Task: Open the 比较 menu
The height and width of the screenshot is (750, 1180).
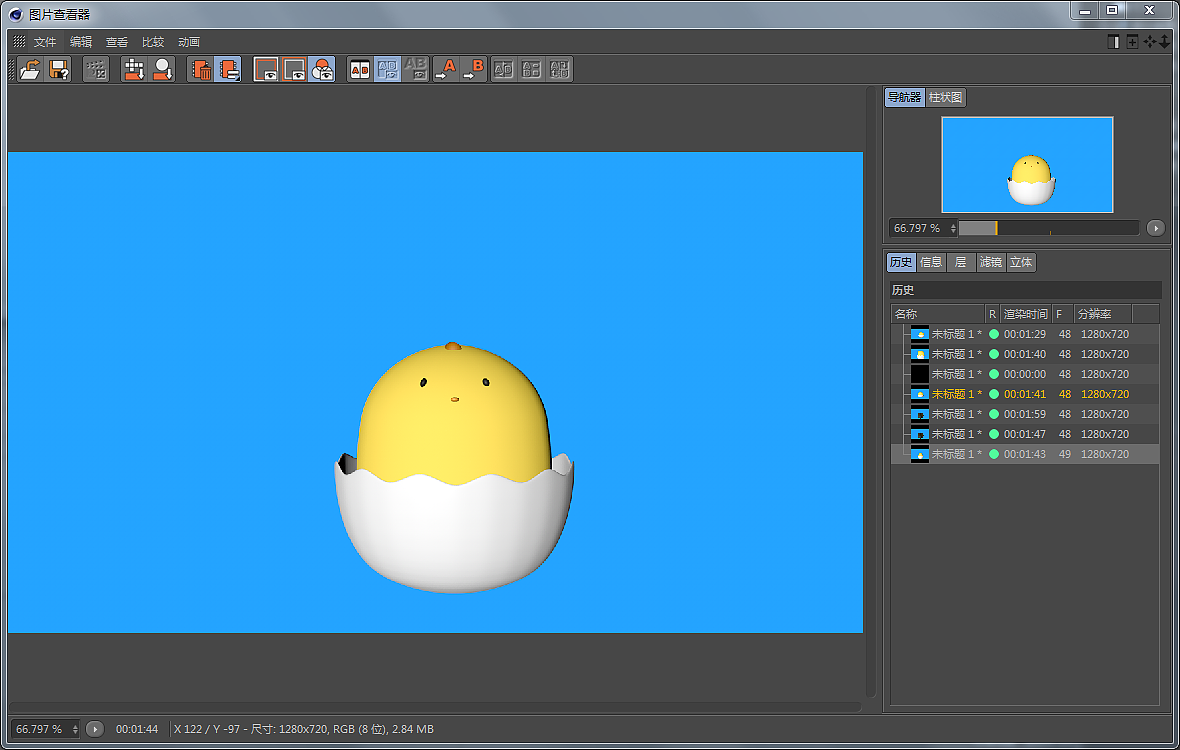Action: pyautogui.click(x=153, y=42)
